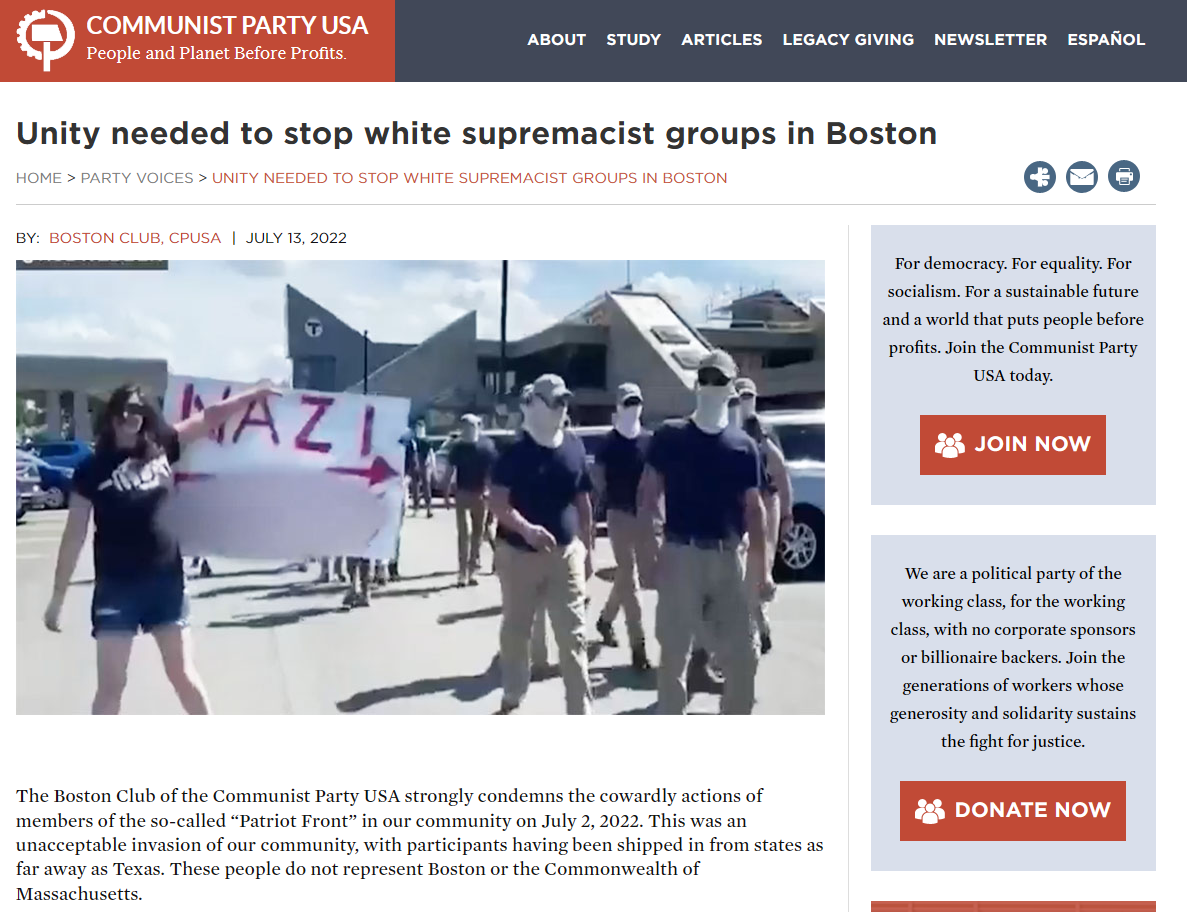The width and height of the screenshot is (1187, 912).
Task: Open the About menu
Action: click(556, 39)
